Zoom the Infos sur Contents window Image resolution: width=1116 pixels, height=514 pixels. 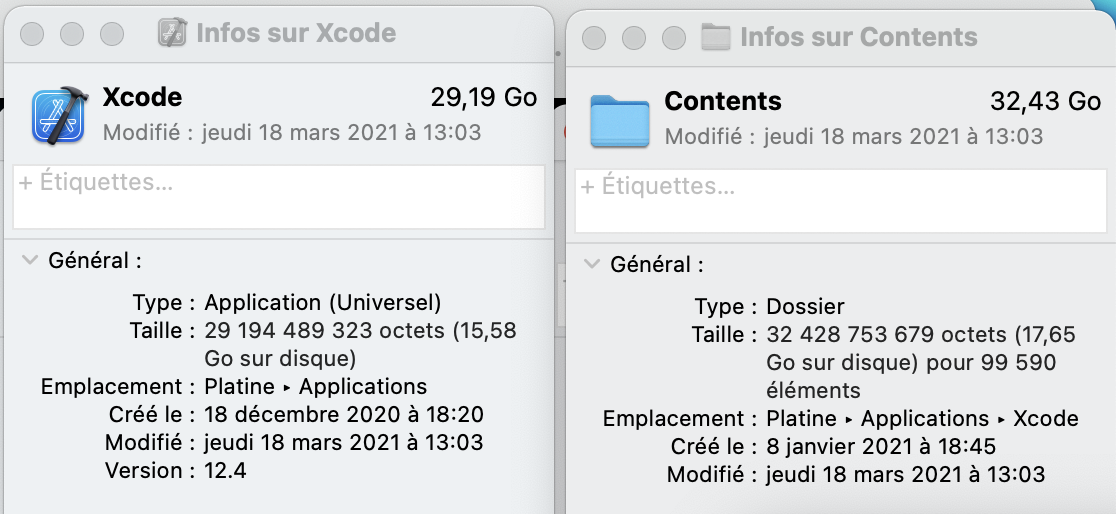[x=674, y=38]
